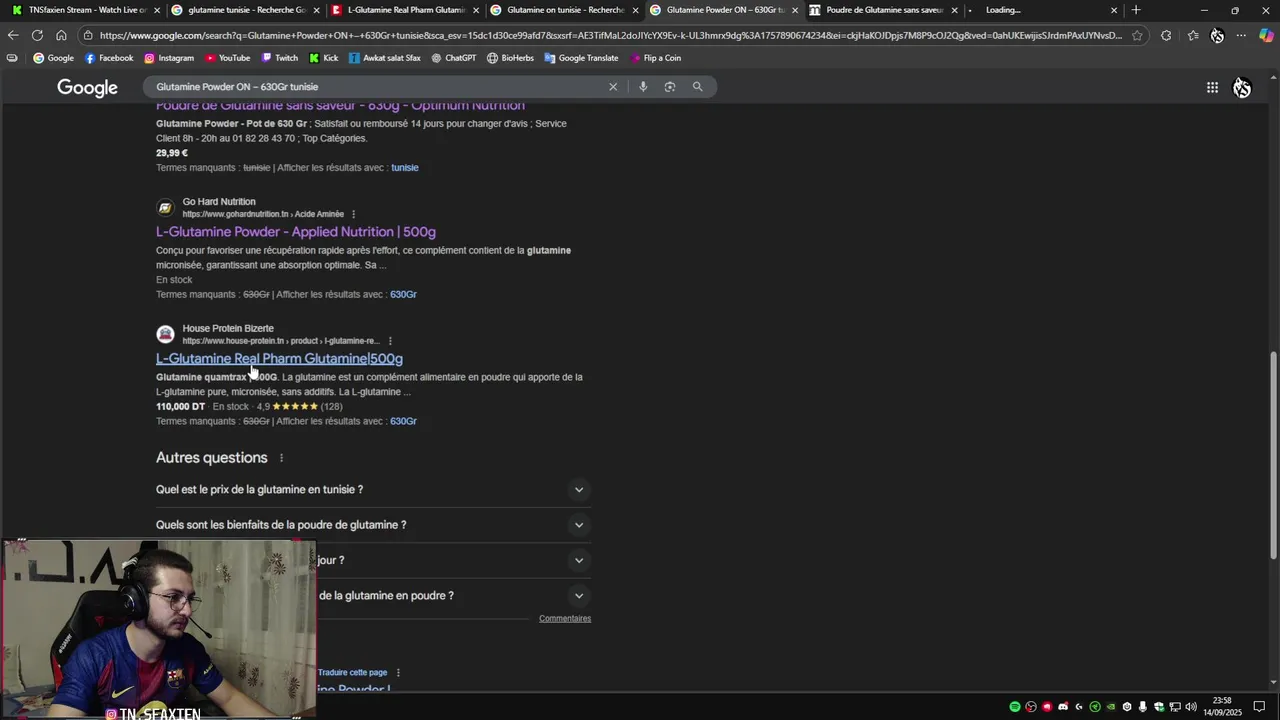The height and width of the screenshot is (720, 1280).
Task: Open the BioHerbs bookmark
Action: [511, 58]
